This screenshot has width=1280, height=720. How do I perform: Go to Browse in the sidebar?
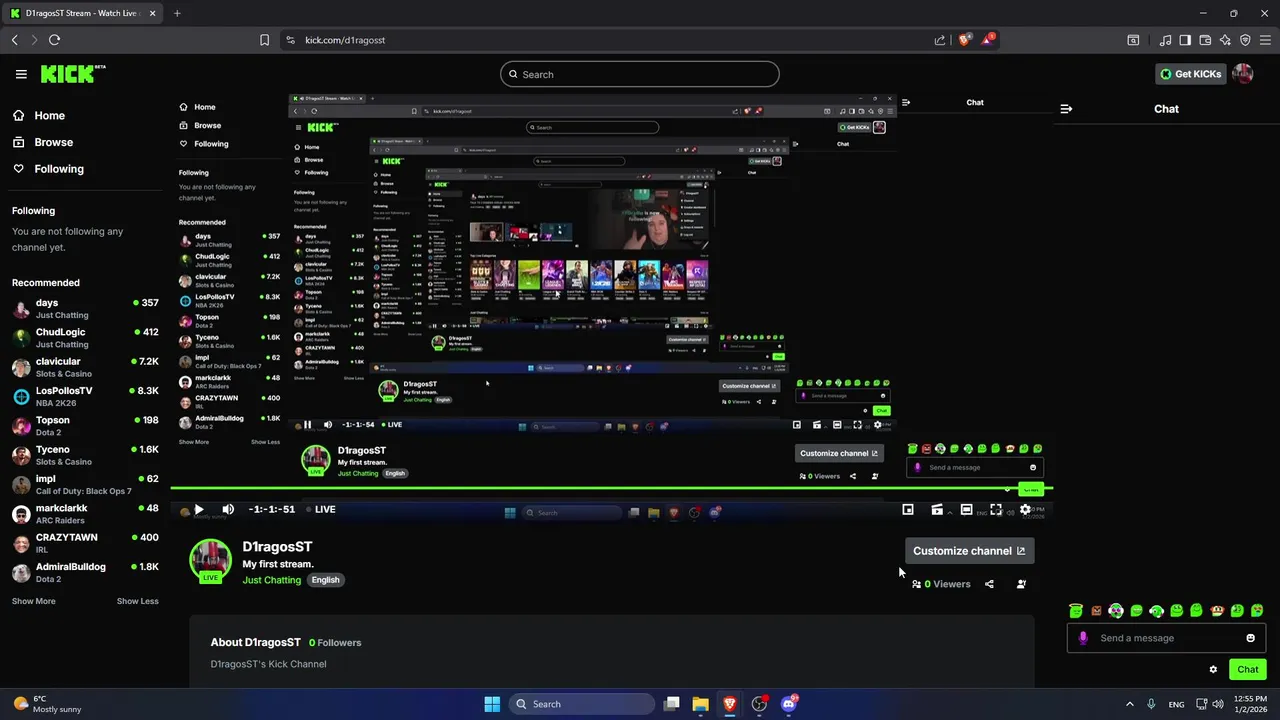[x=43, y=142]
